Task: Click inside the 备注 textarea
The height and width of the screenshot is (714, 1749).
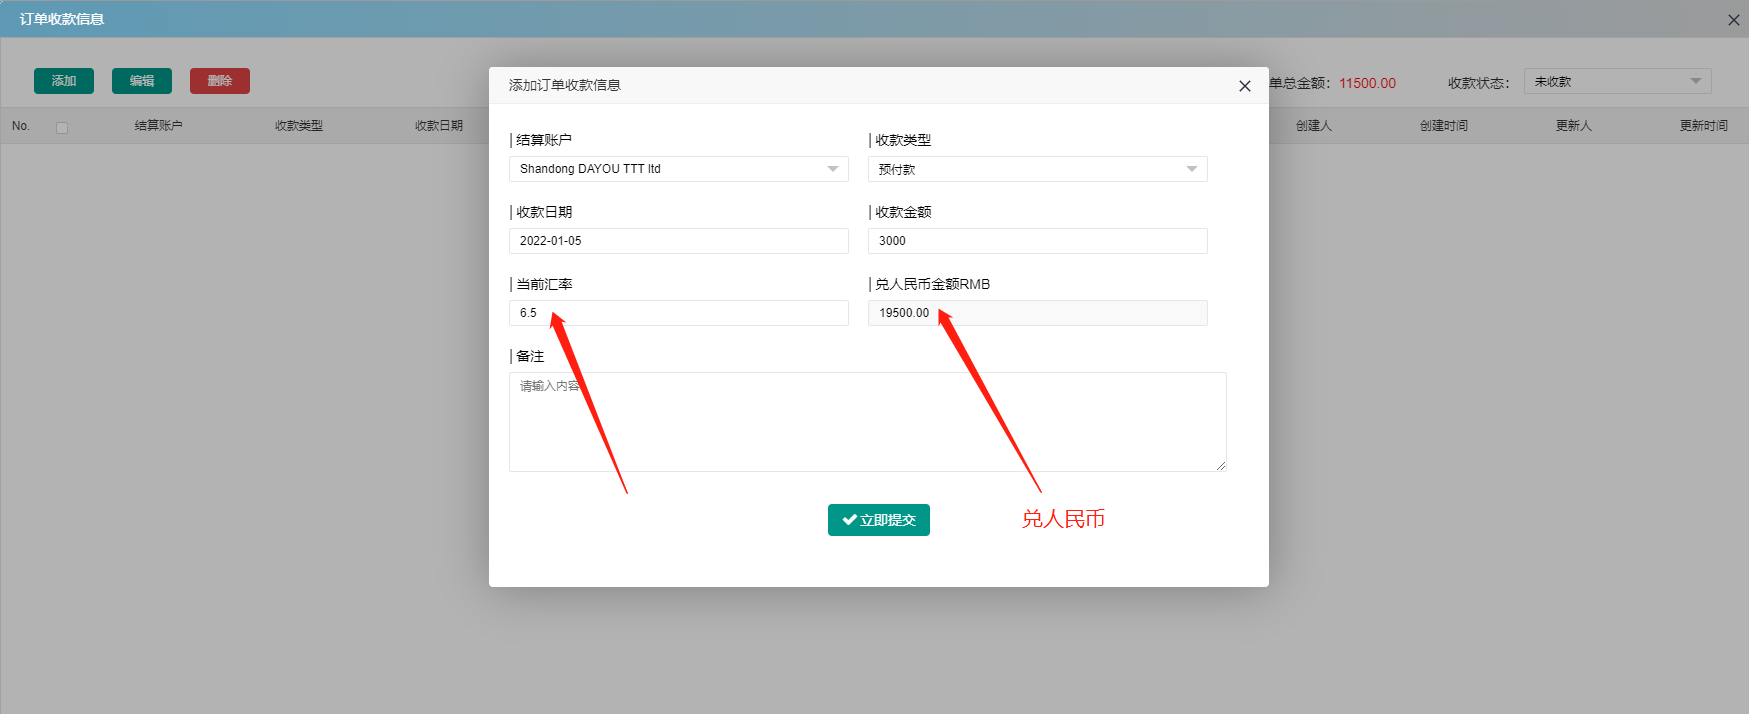Action: point(868,422)
